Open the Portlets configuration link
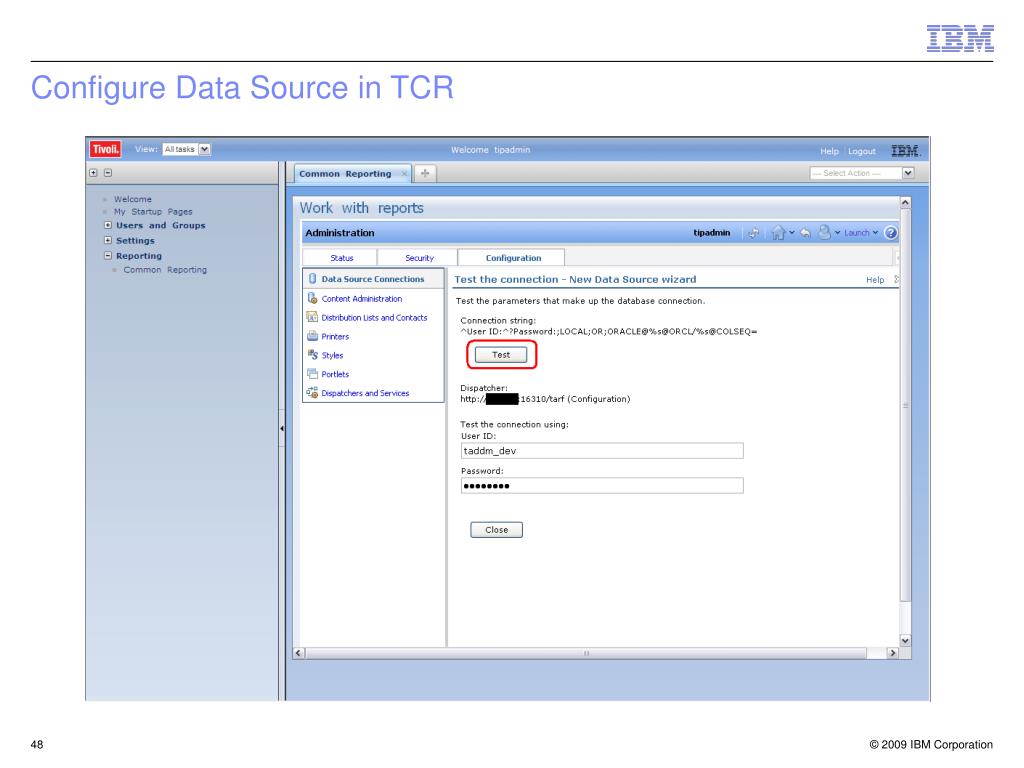Image resolution: width=1024 pixels, height=768 pixels. 335,374
